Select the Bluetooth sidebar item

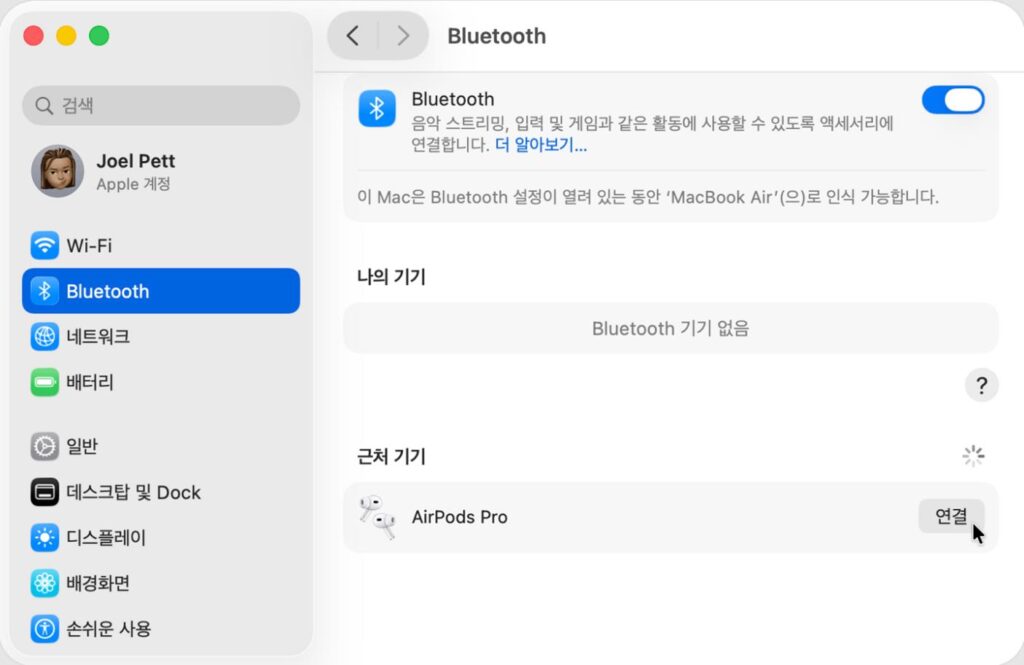[x=161, y=291]
